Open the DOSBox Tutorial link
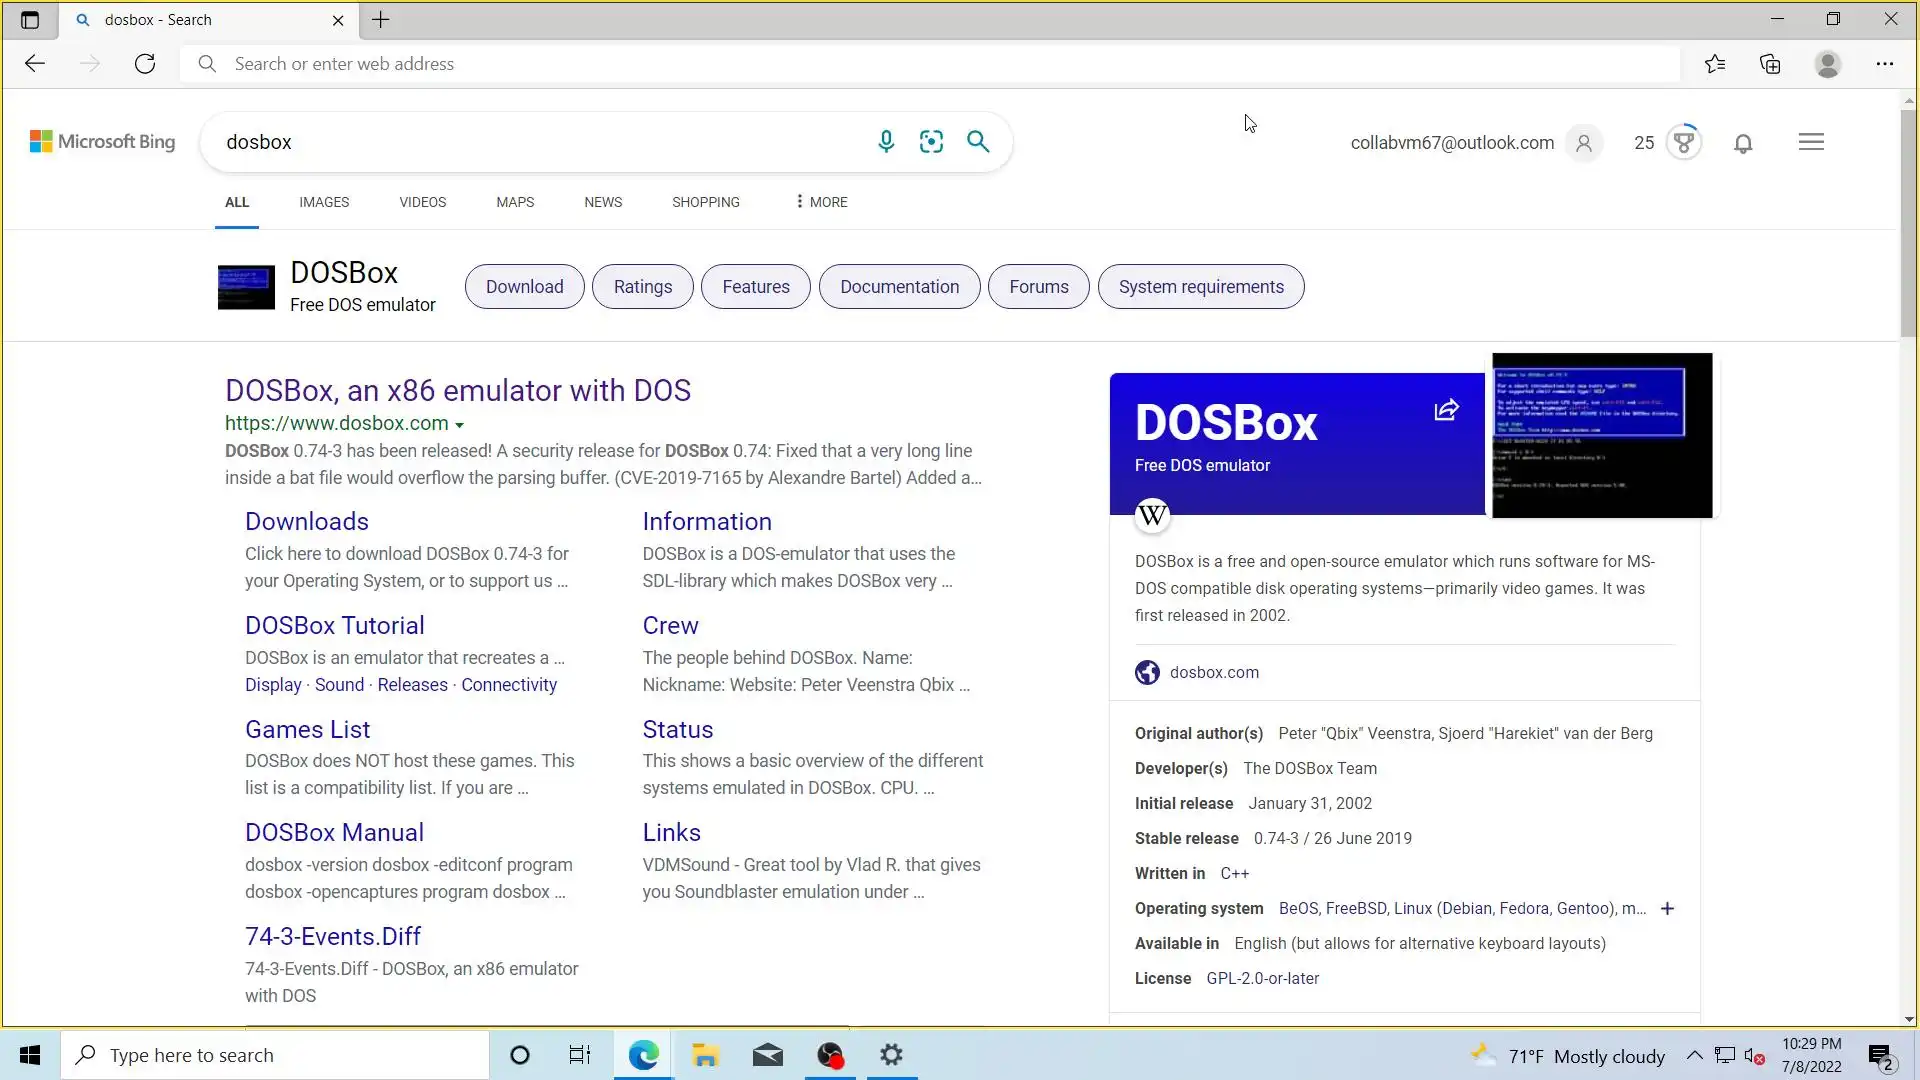The width and height of the screenshot is (1920, 1080). coord(334,626)
